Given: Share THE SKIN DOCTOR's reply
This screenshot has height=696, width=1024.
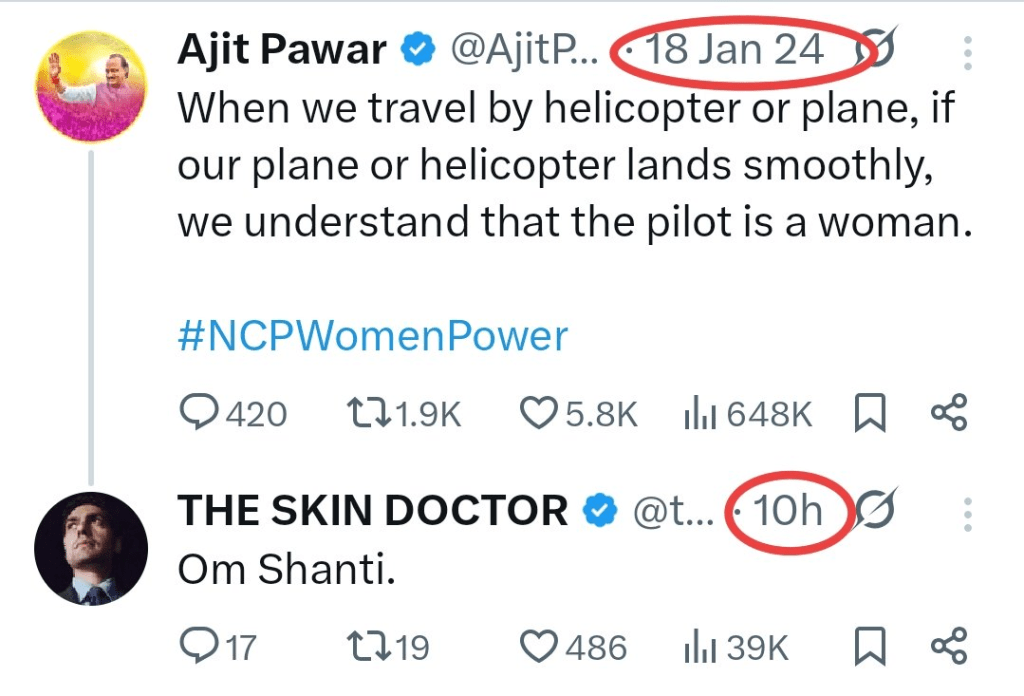Looking at the screenshot, I should click(x=948, y=648).
